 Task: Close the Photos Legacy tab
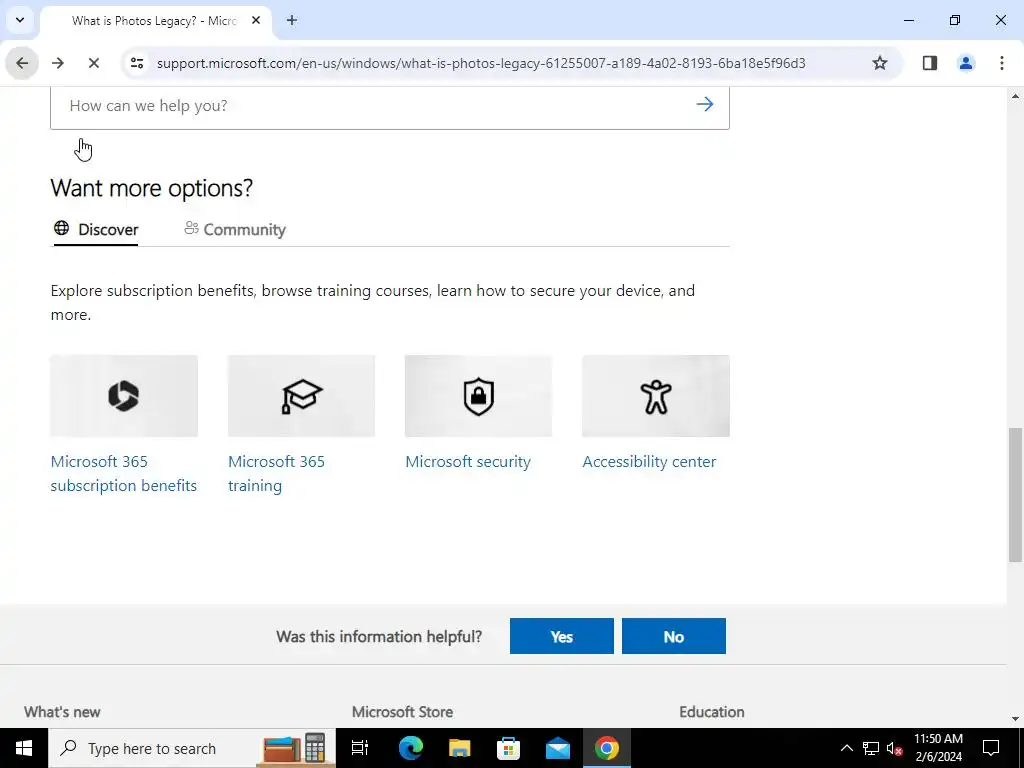256,20
